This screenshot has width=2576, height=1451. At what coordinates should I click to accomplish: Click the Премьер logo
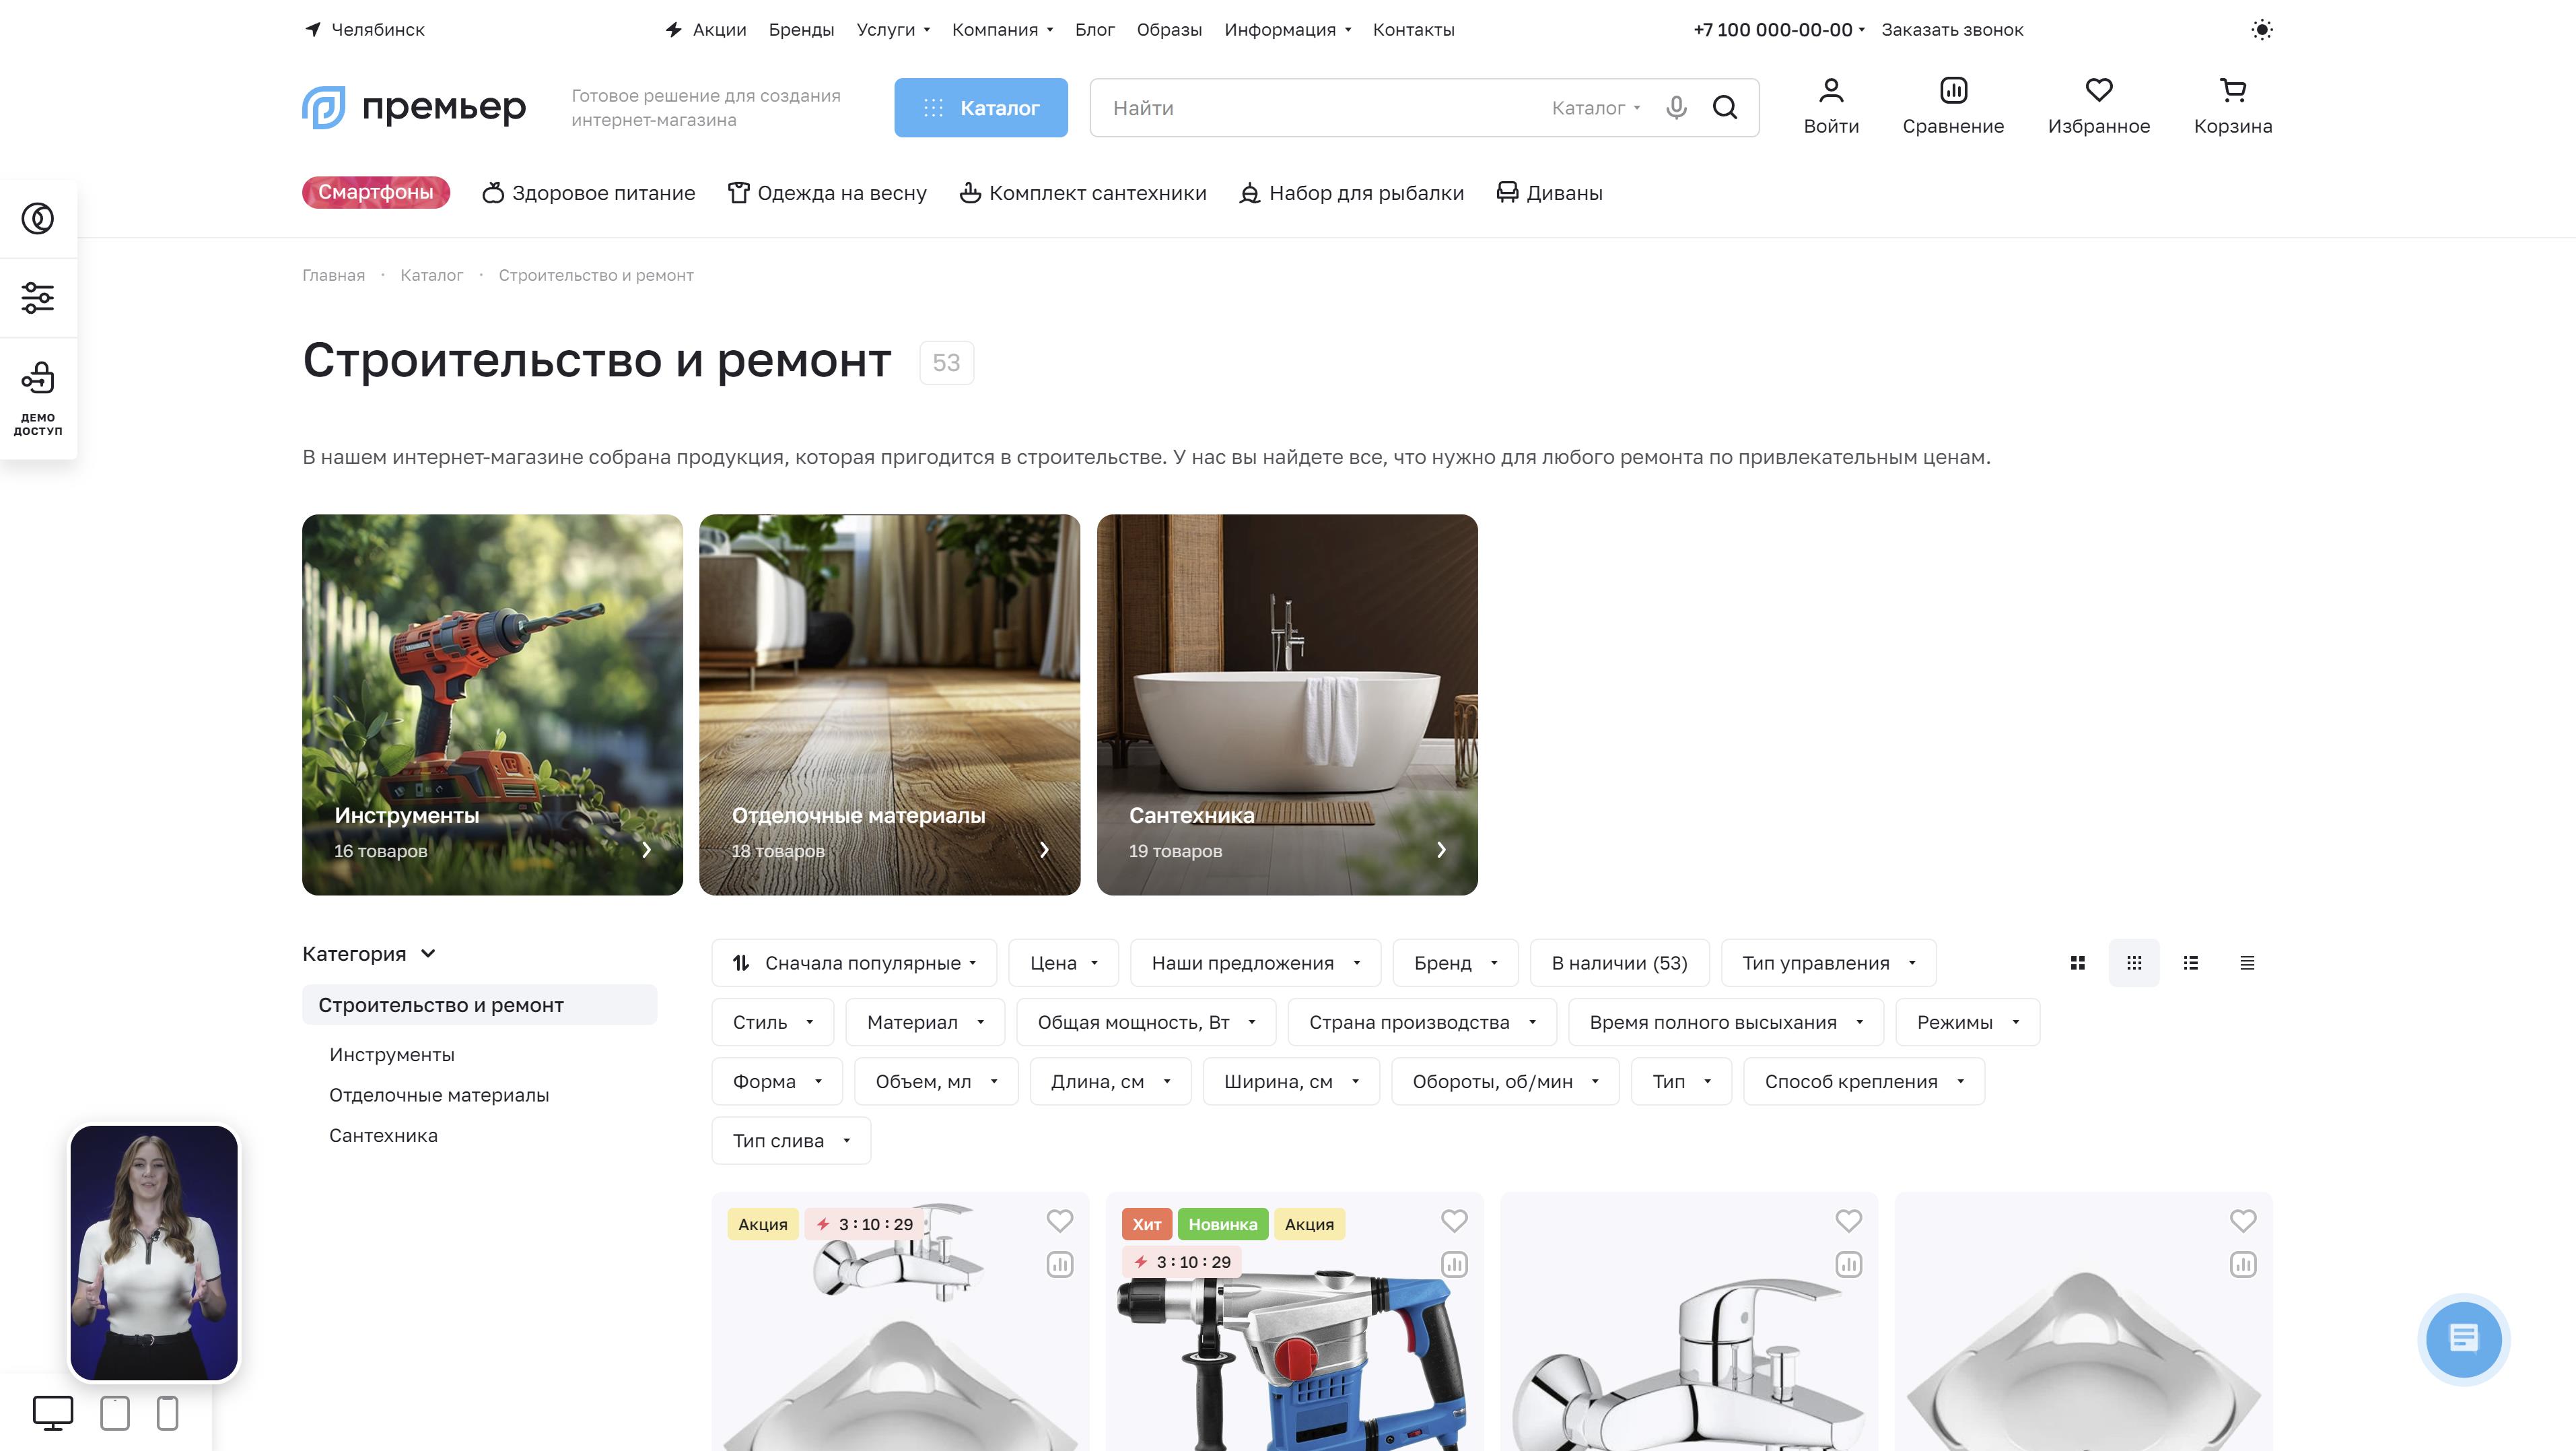pos(414,107)
